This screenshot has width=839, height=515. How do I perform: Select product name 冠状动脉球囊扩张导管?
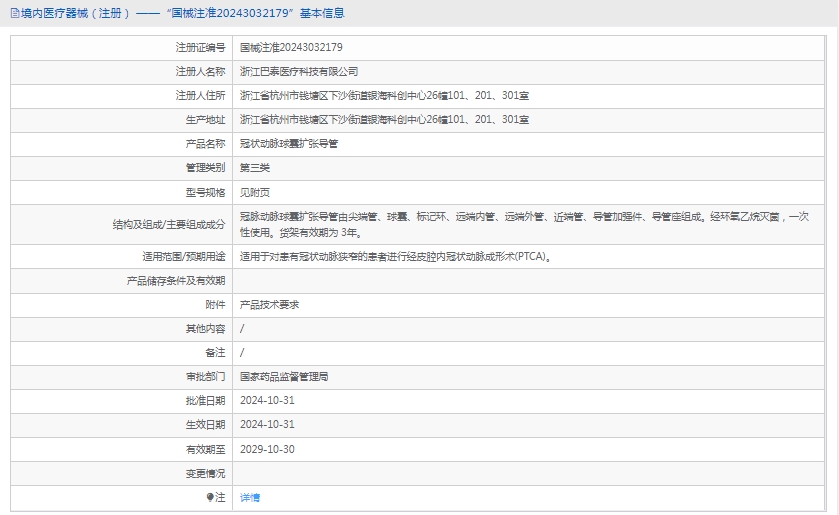(289, 143)
